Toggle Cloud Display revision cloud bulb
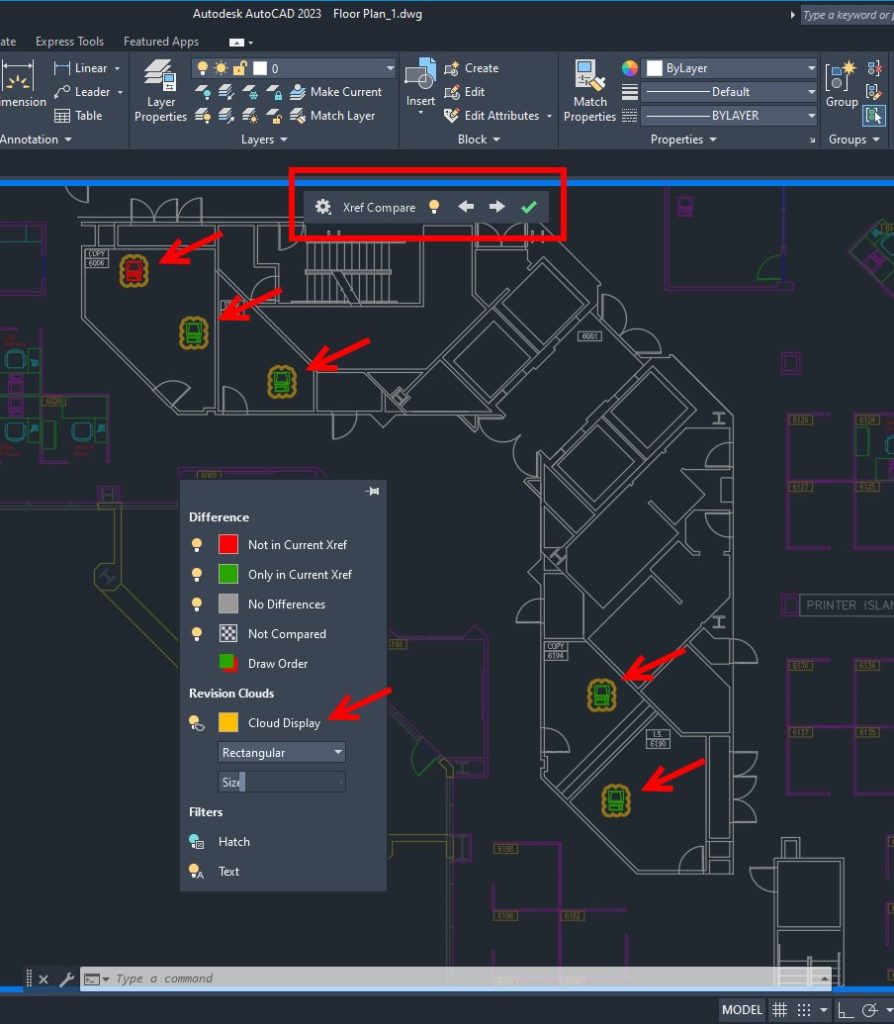The height and width of the screenshot is (1024, 894). [197, 723]
